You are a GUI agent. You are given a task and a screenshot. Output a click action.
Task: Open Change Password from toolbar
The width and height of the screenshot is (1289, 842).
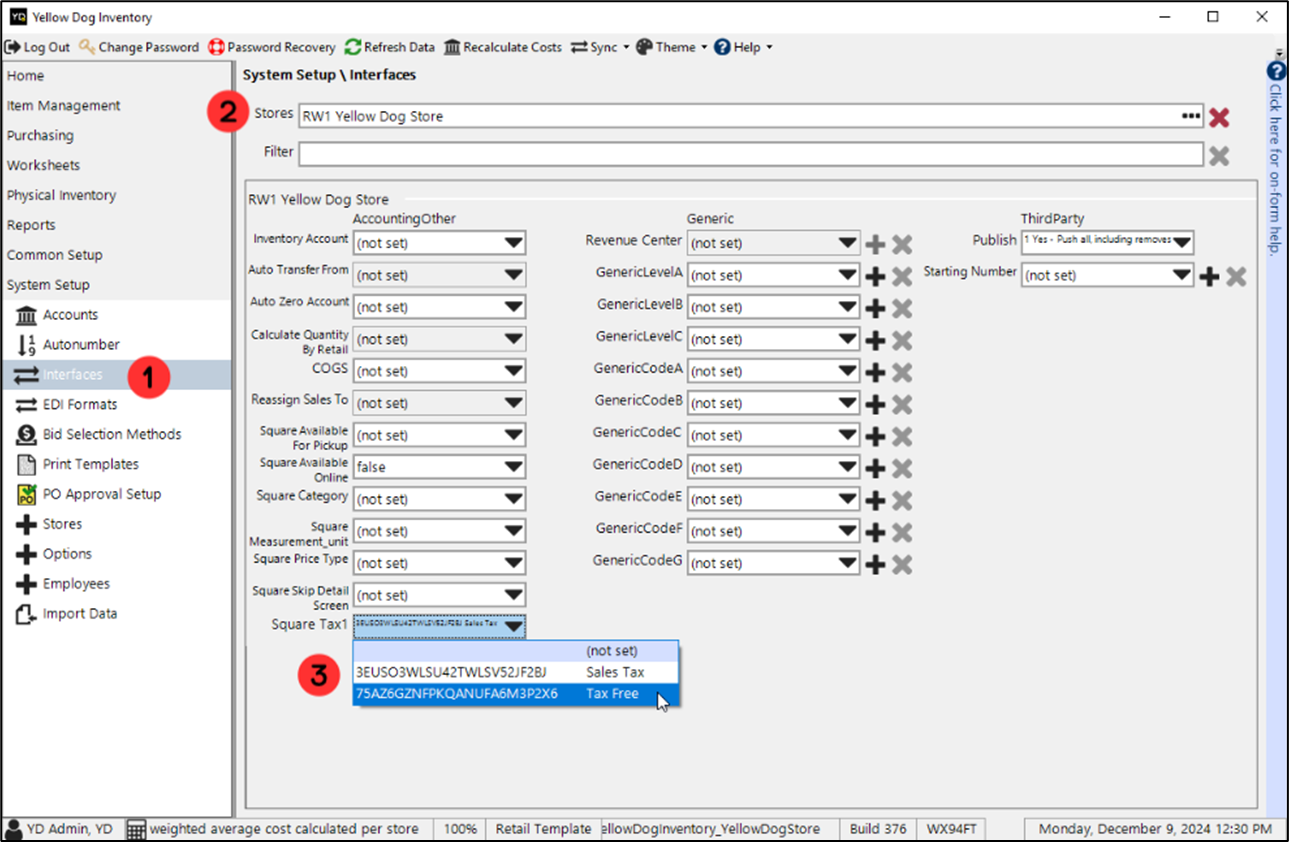pos(138,47)
